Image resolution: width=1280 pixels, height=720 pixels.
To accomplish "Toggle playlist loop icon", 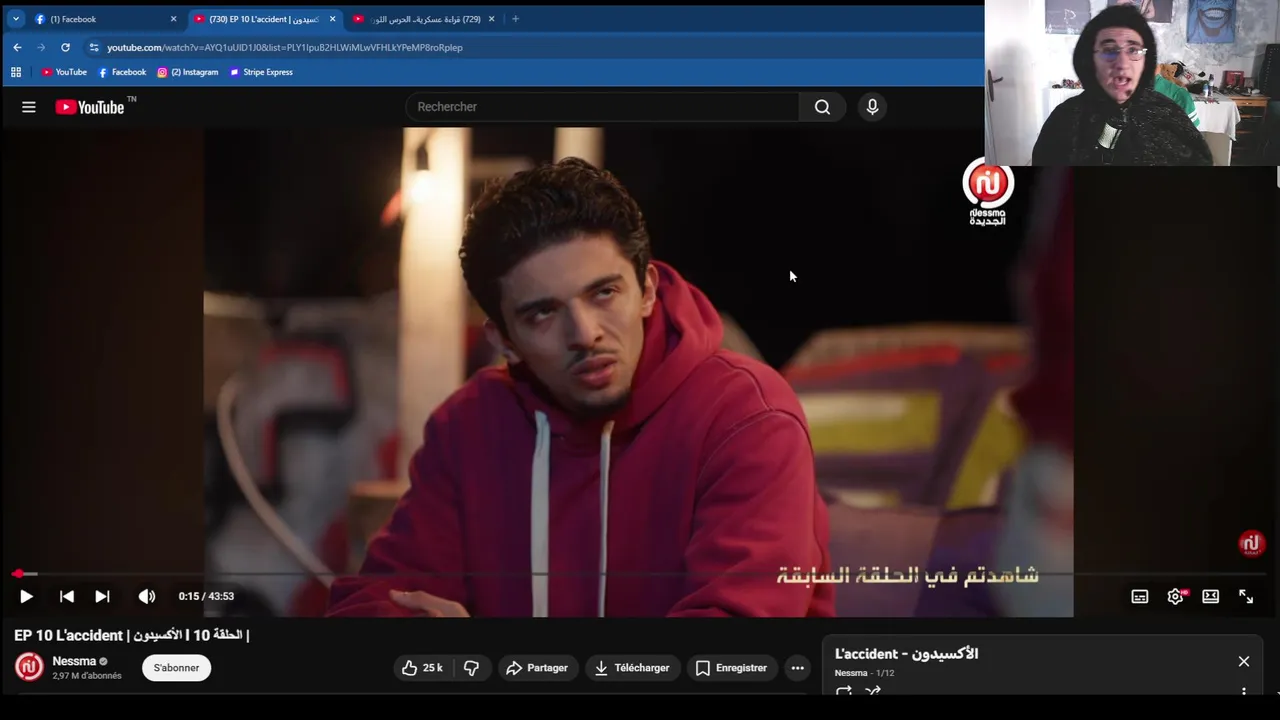I will pyautogui.click(x=844, y=691).
